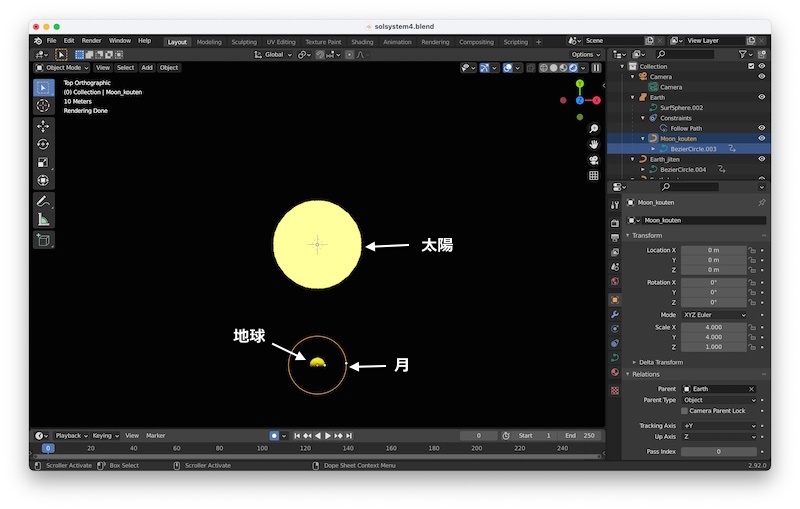Open the Render menu

[x=91, y=41]
